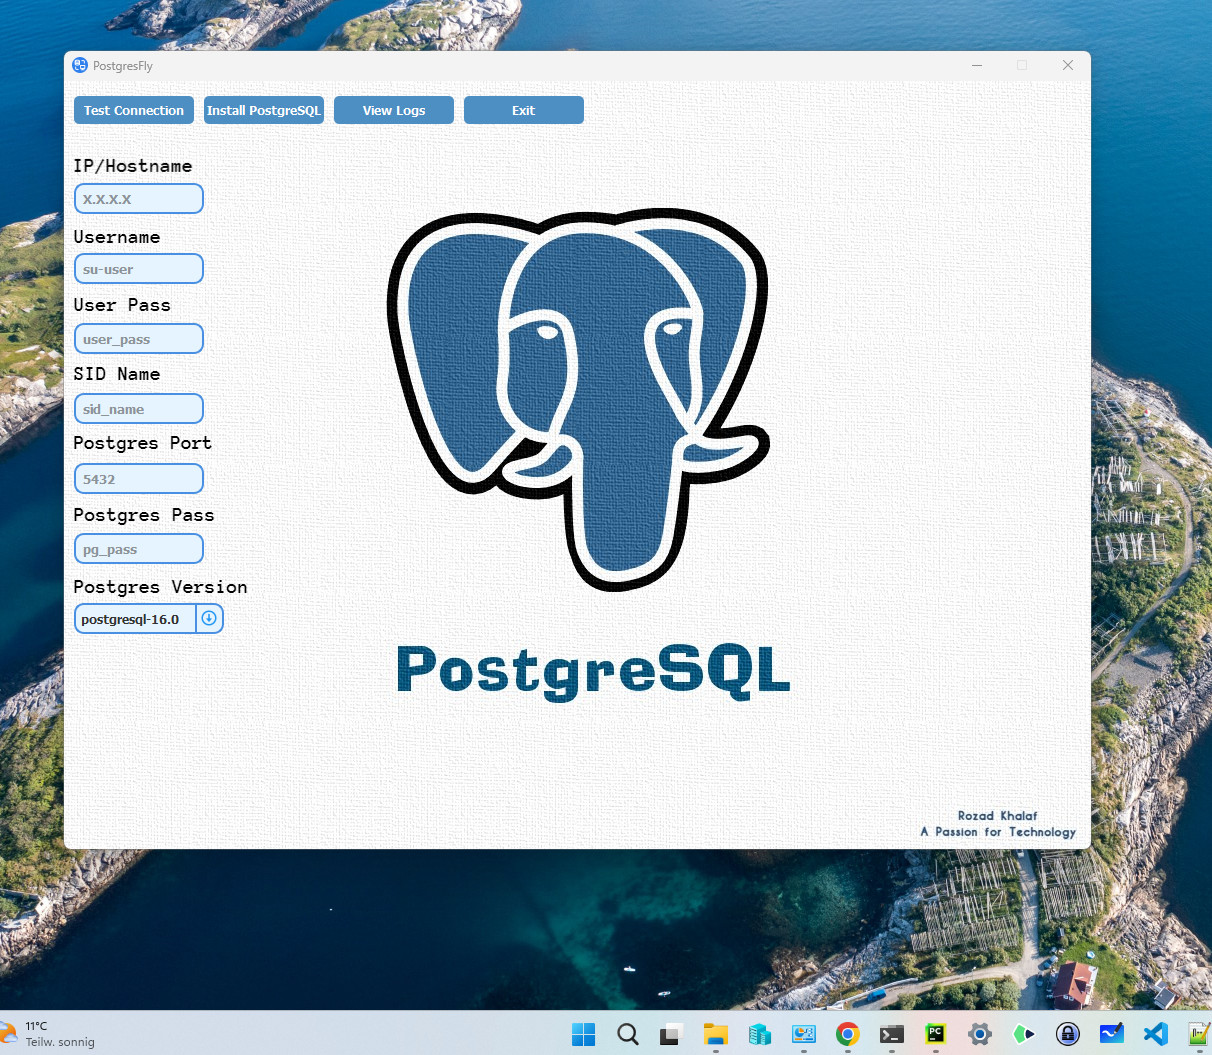
Task: Launch File Explorer from taskbar
Action: 715,1033
